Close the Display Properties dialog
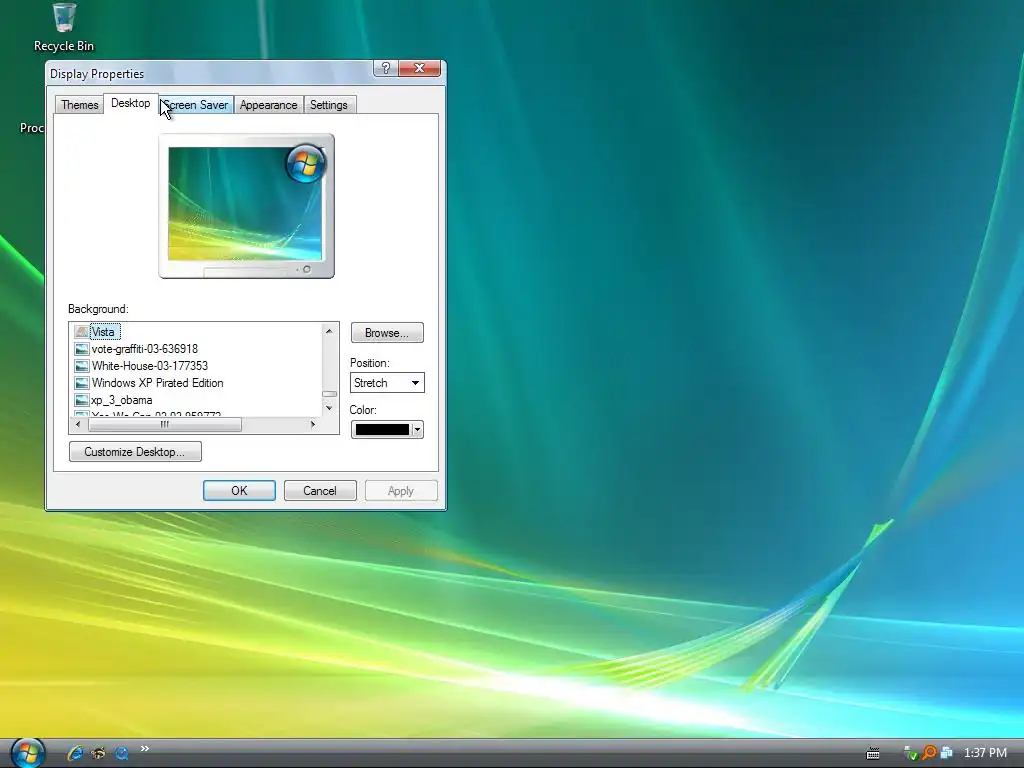Viewport: 1024px width, 768px height. click(419, 68)
